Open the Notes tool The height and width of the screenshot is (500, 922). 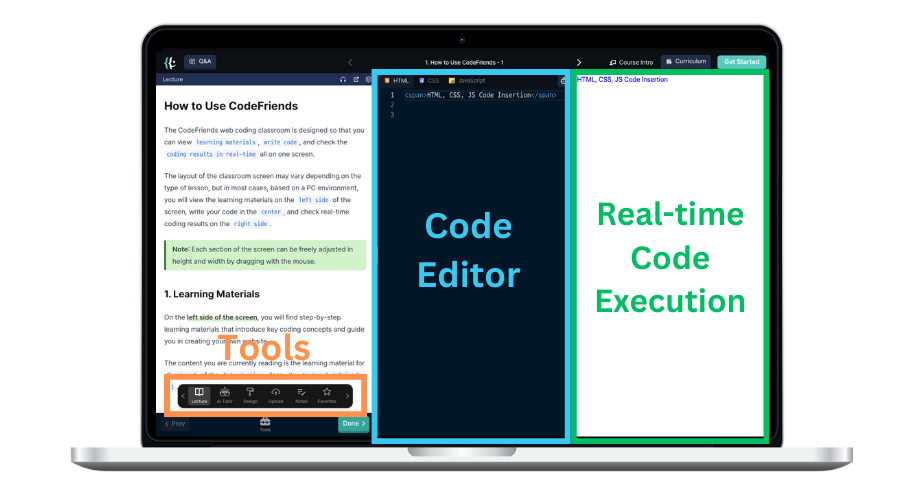(301, 395)
